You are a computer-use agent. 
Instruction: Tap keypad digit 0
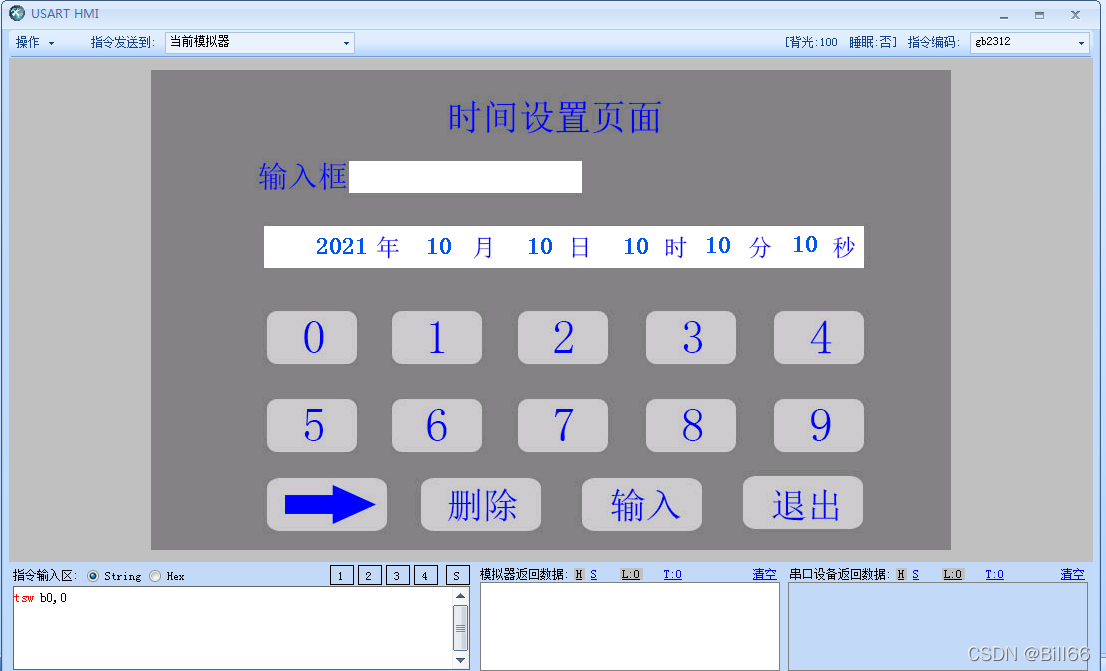(312, 337)
